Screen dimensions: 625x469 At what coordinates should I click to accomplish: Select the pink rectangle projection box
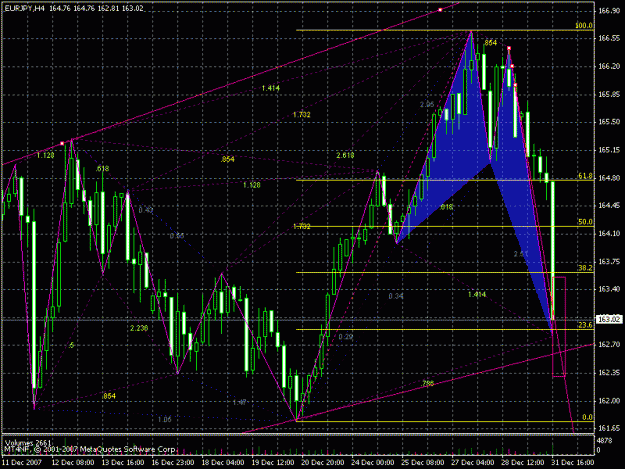click(x=559, y=326)
